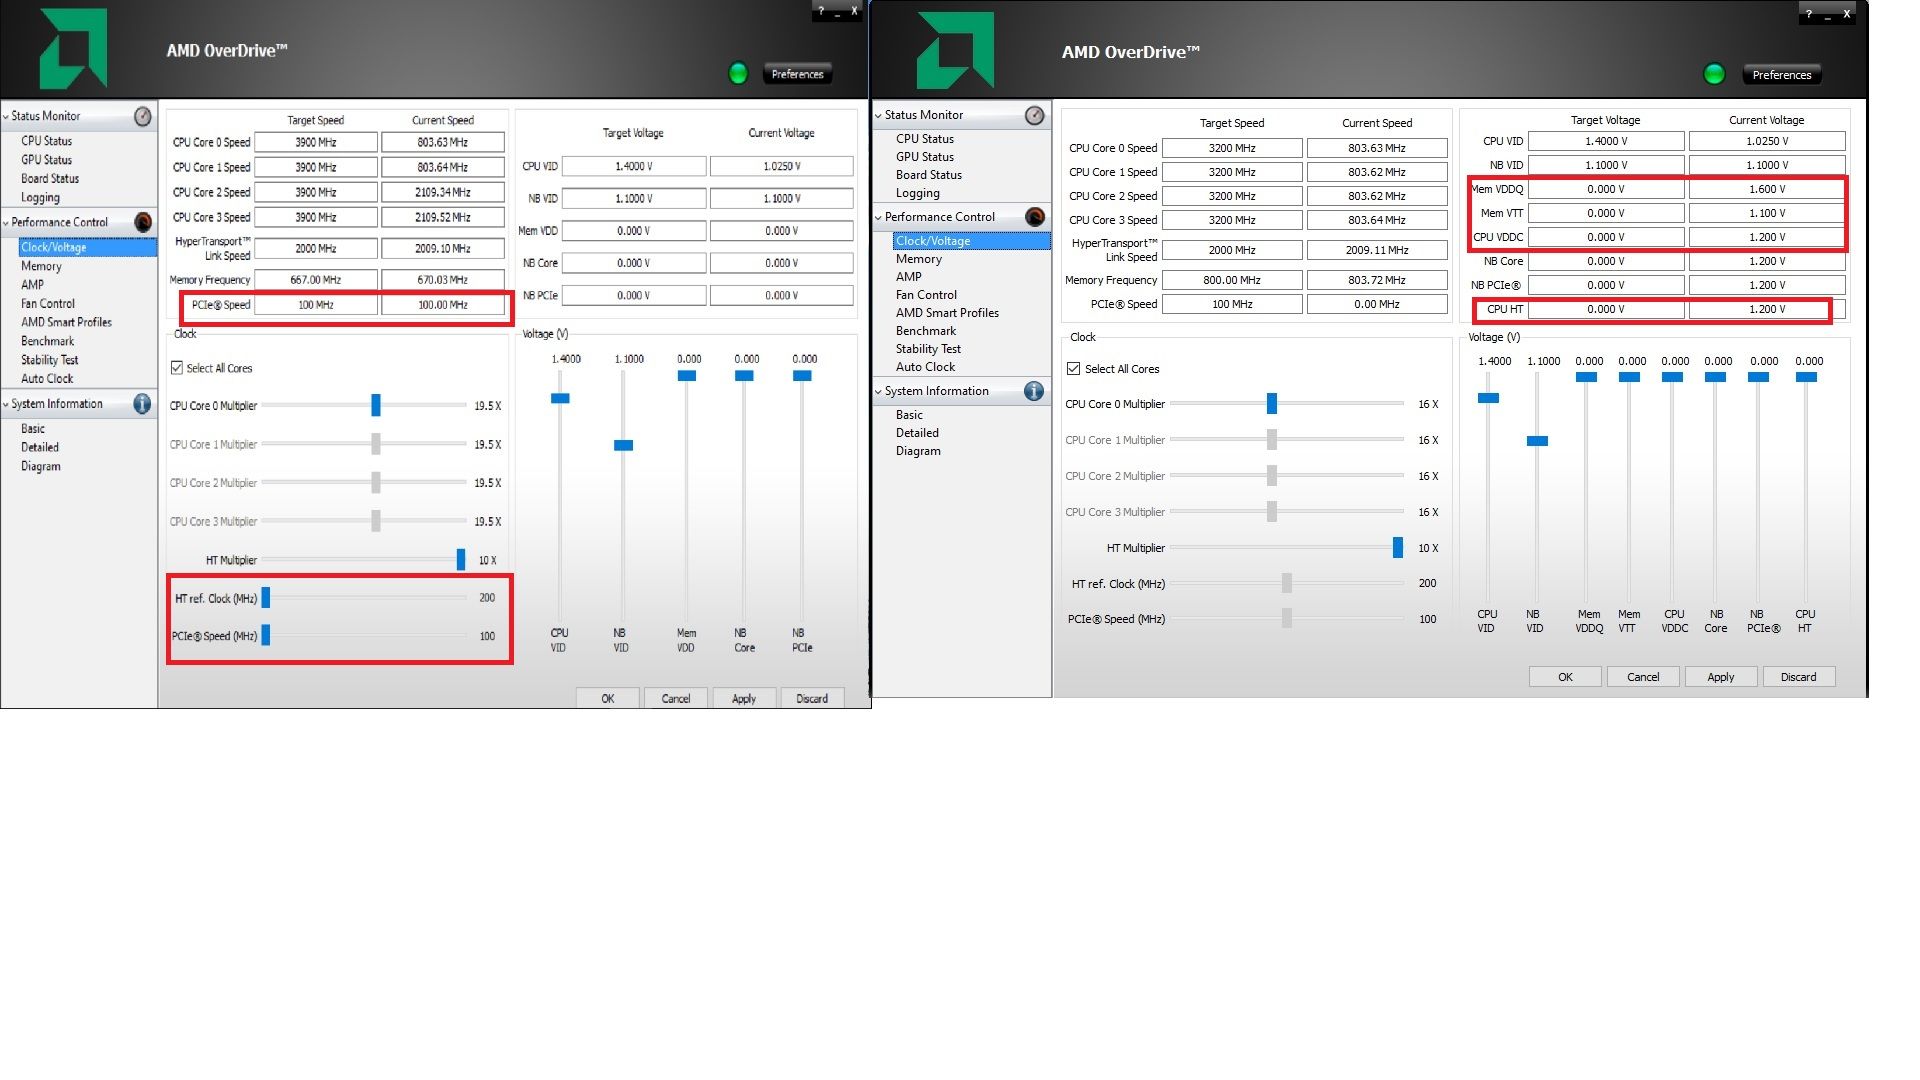
Task: Click HyperTransport Link target 2000 MHz, right window
Action: (x=1232, y=250)
